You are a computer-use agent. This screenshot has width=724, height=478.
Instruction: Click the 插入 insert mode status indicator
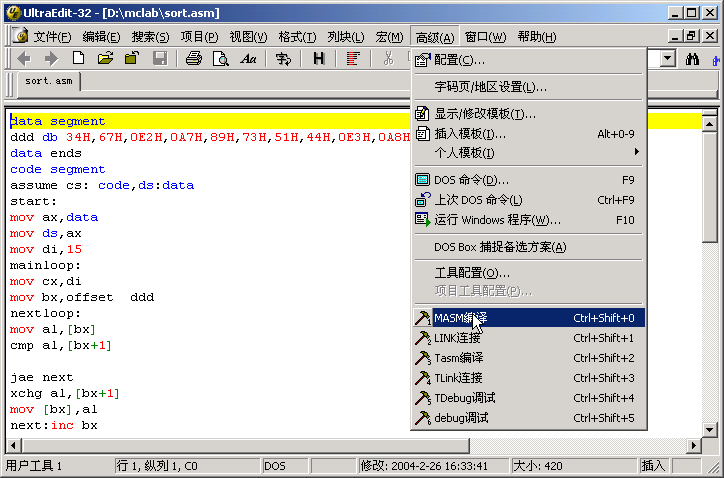pyautogui.click(x=654, y=466)
